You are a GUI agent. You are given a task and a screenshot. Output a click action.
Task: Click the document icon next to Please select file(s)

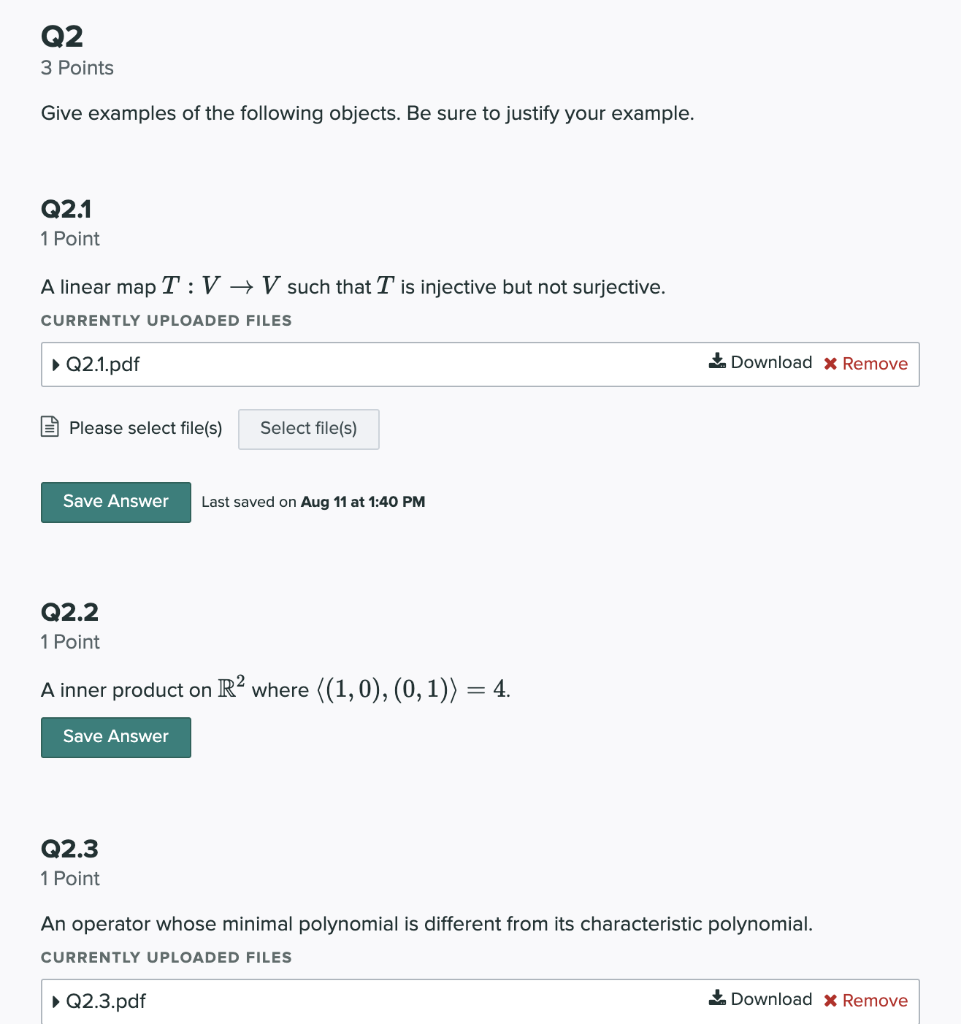pos(48,425)
